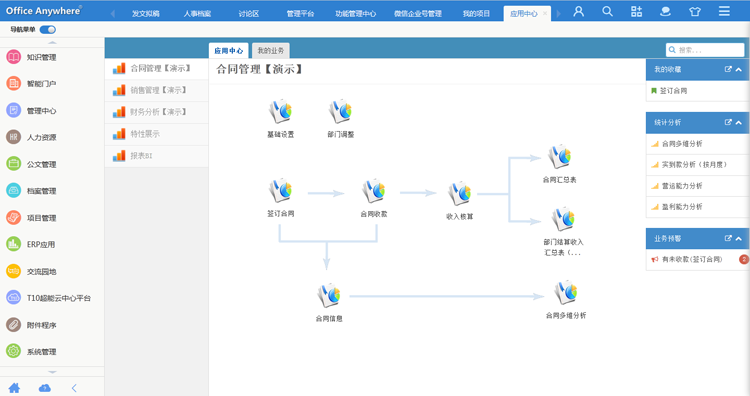Open the 实到款分析（按月度） link
The height and width of the screenshot is (396, 750).
[x=694, y=165]
